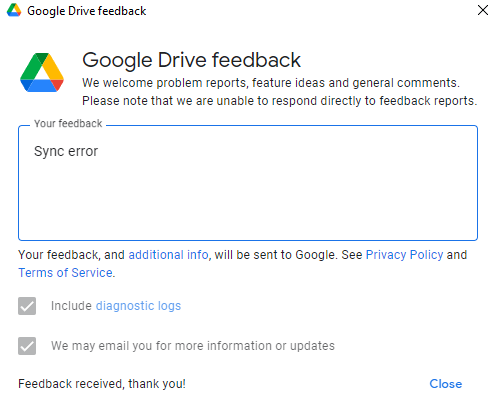
Task: Toggle the email for more information checkbox
Action: point(27,346)
